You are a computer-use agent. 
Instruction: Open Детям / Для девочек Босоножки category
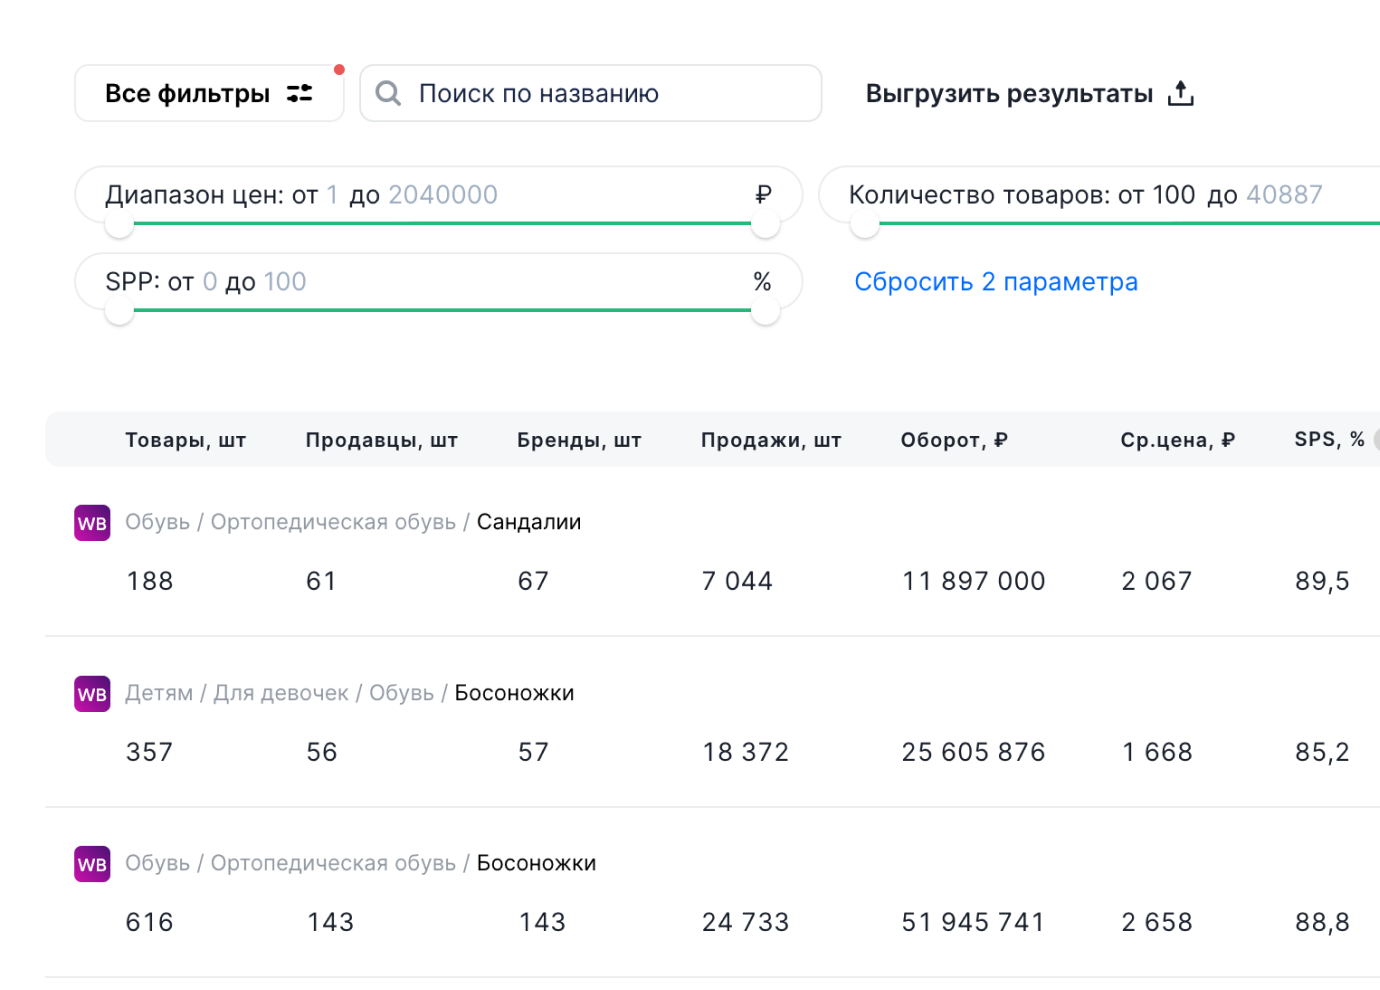click(x=514, y=693)
